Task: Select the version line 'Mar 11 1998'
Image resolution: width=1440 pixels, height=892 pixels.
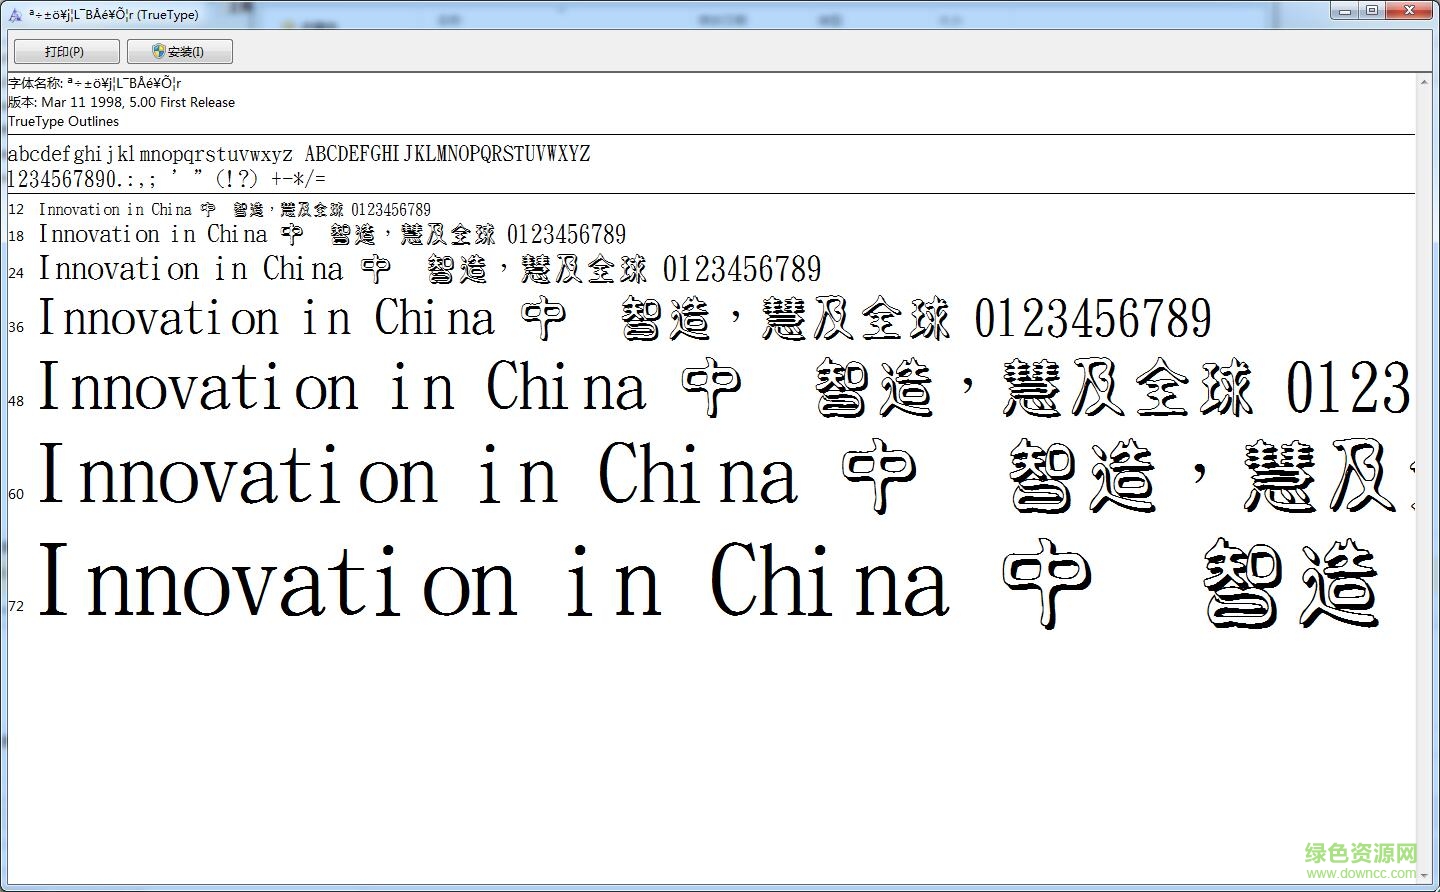Action: point(122,102)
